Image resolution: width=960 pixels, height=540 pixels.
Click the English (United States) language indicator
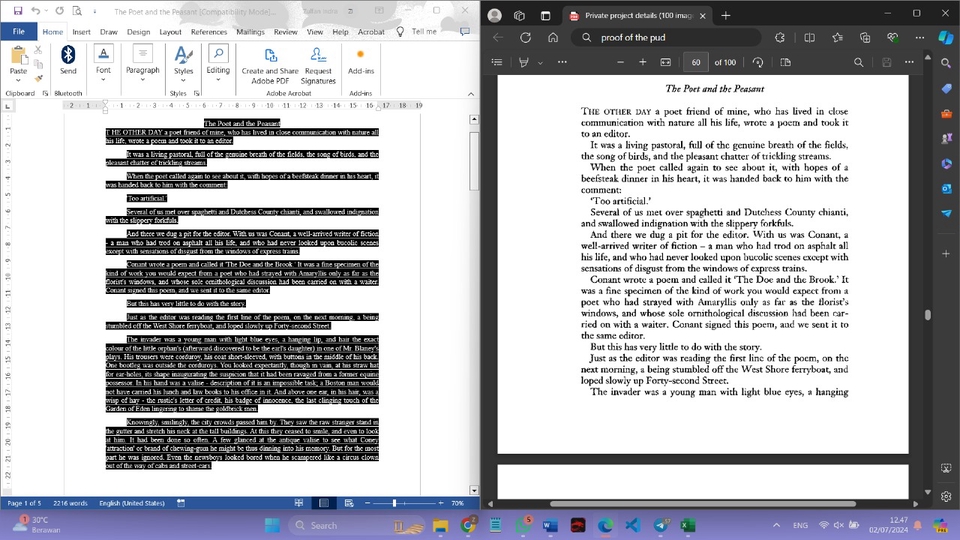tap(132, 503)
